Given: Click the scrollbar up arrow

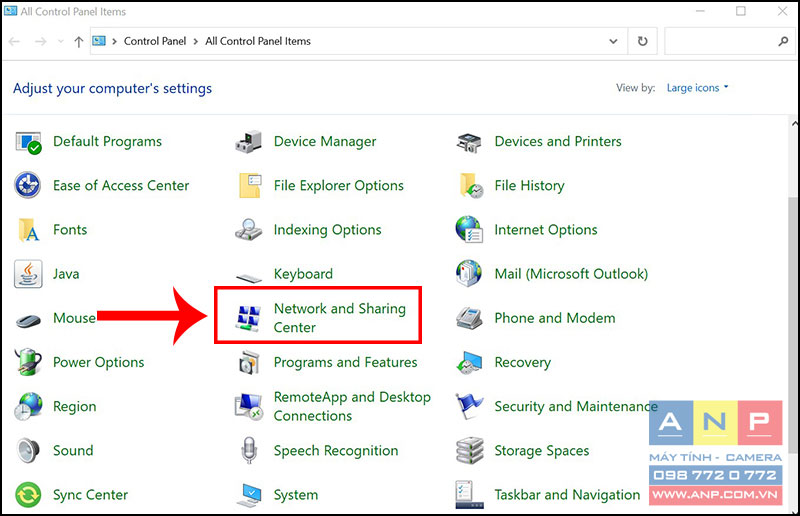Looking at the screenshot, I should [x=794, y=123].
